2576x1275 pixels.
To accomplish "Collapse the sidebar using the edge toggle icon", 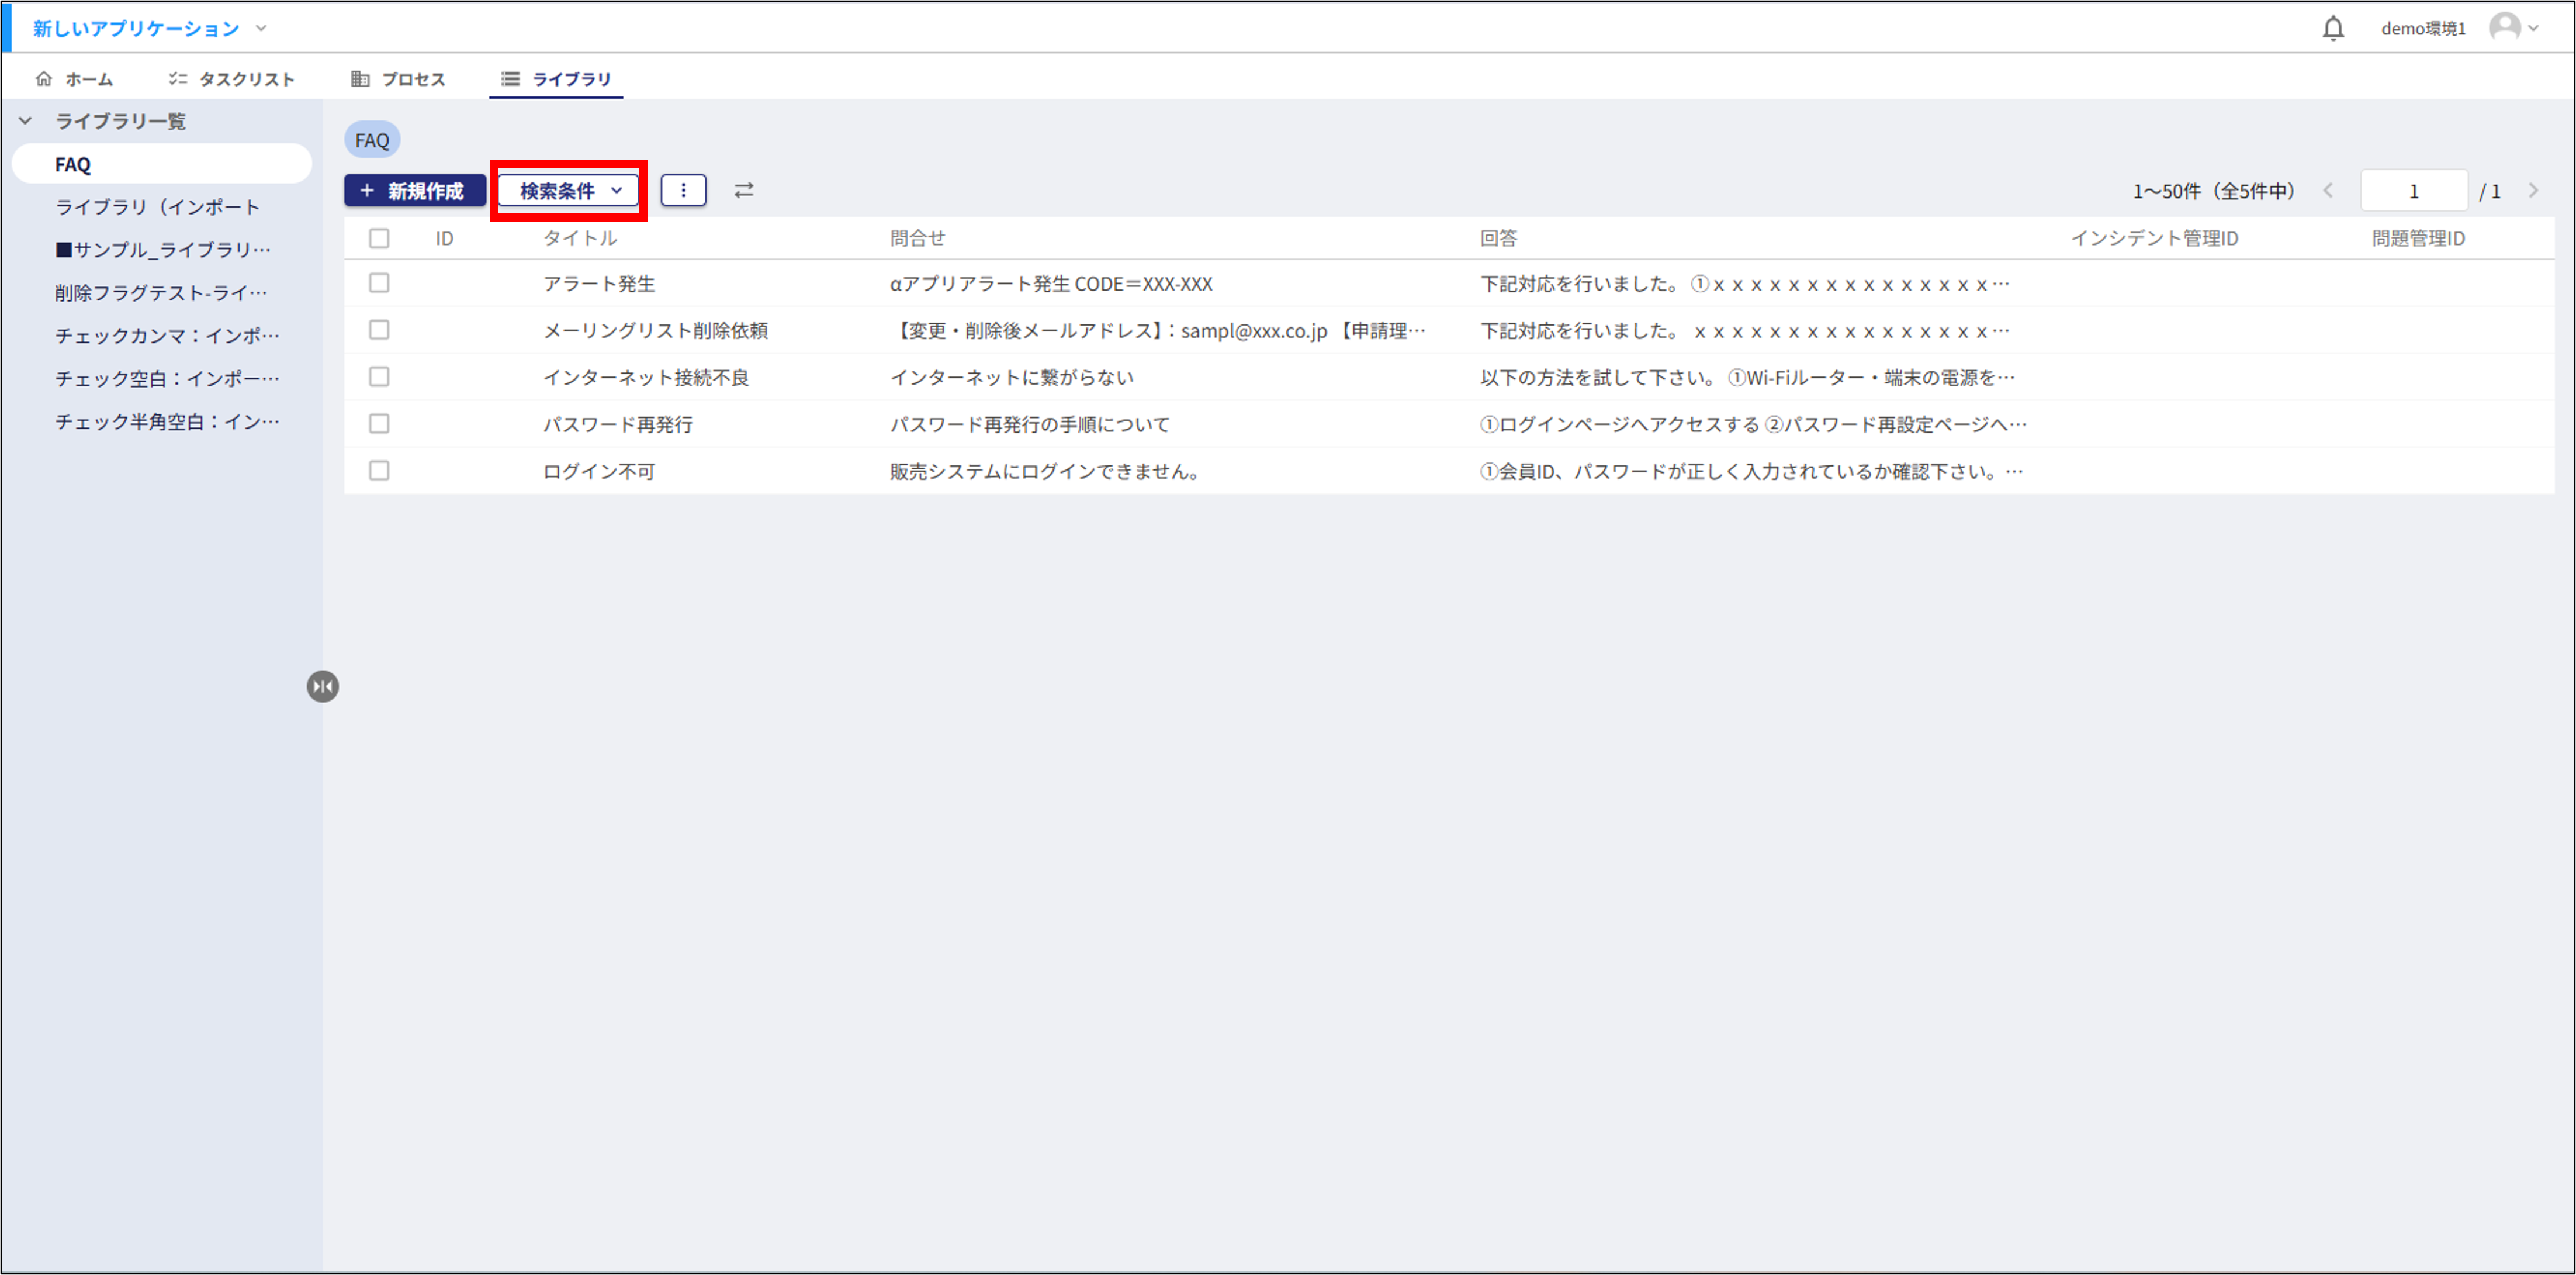I will point(322,687).
